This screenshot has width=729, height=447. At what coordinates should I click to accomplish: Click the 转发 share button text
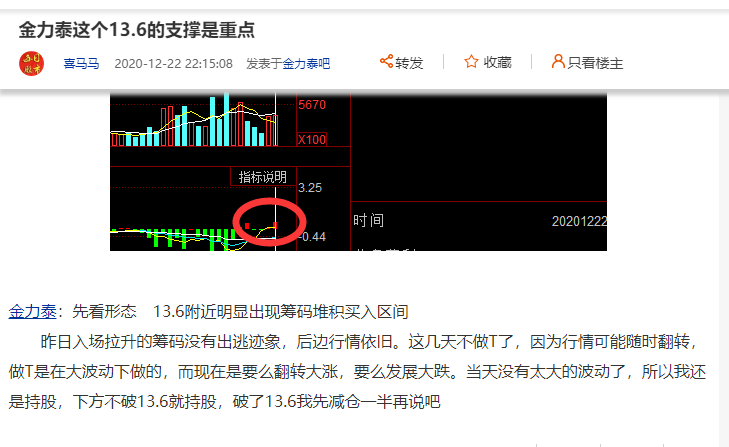(x=409, y=63)
